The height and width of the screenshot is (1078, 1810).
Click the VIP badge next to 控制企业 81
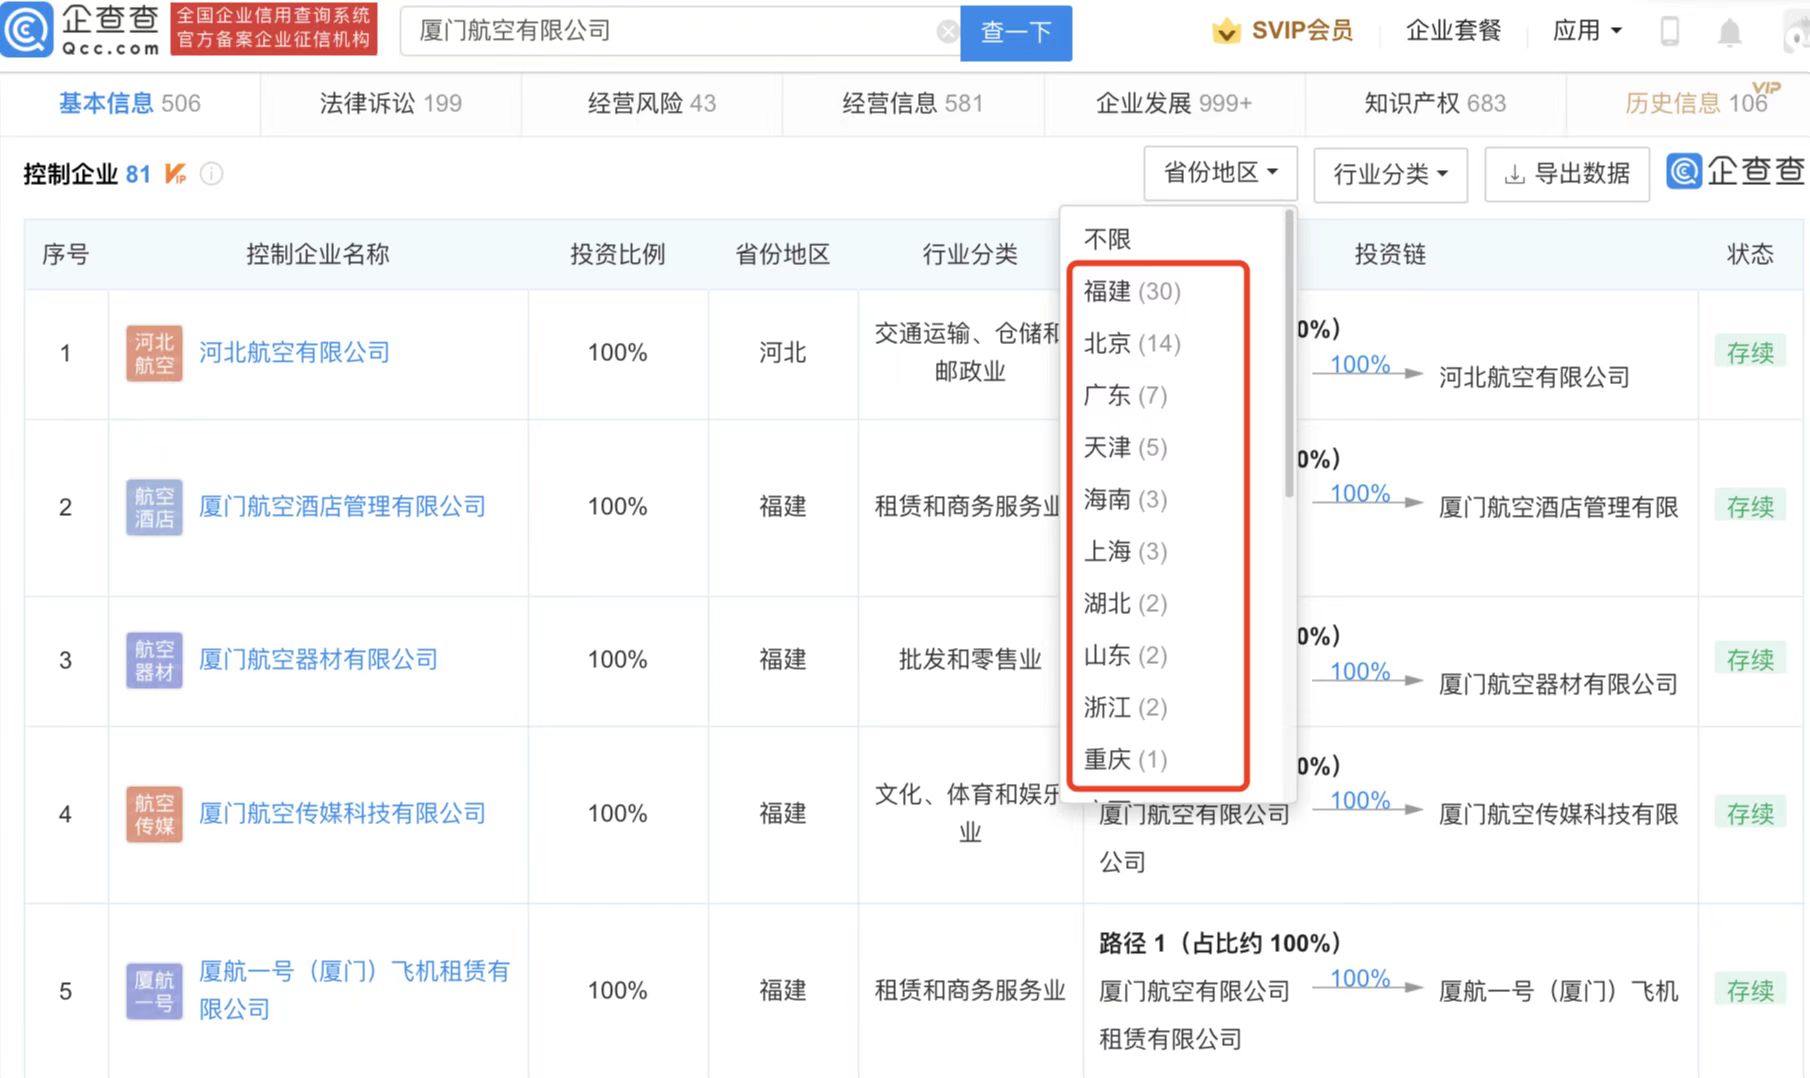pyautogui.click(x=175, y=174)
